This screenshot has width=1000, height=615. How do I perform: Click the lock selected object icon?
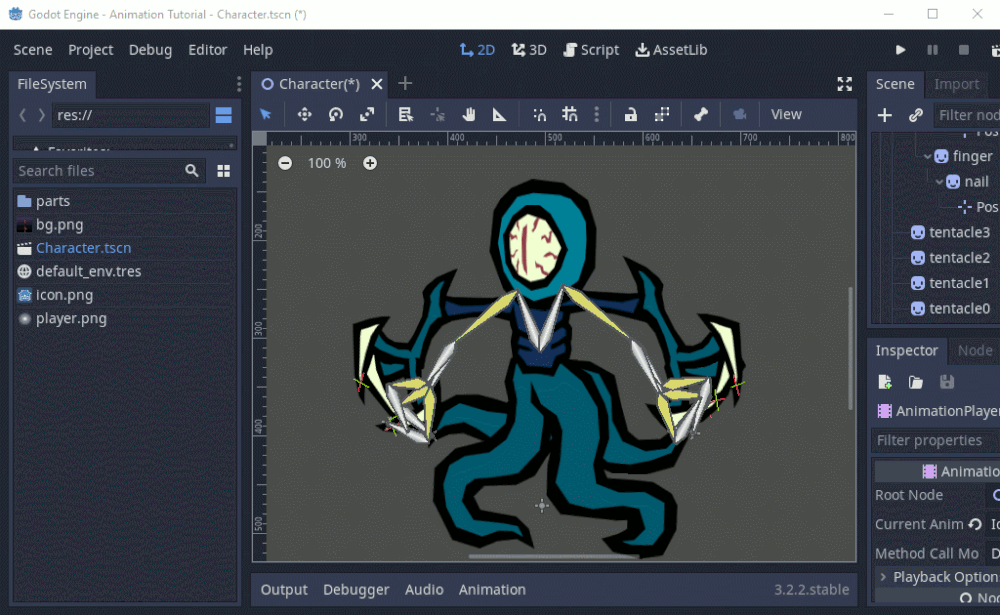(630, 114)
